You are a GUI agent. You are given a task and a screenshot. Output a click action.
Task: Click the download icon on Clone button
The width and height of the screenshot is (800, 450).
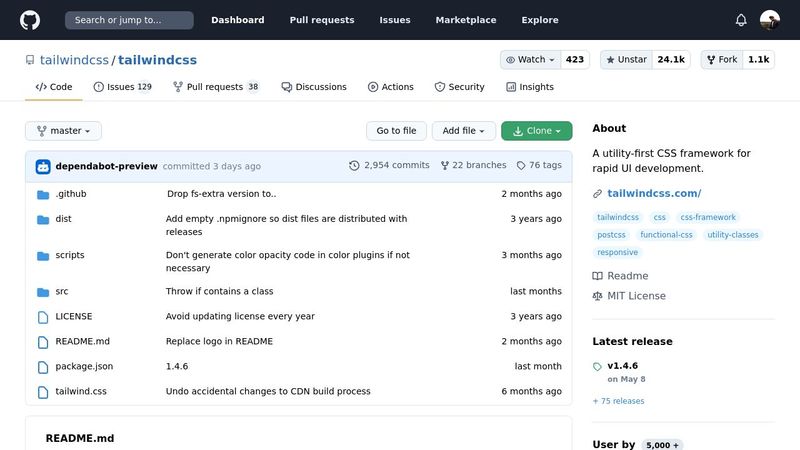518,131
